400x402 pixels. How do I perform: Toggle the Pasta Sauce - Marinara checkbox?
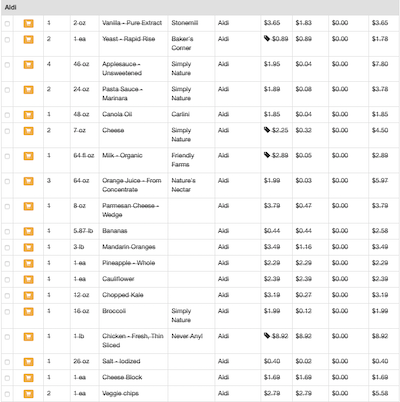point(7,90)
